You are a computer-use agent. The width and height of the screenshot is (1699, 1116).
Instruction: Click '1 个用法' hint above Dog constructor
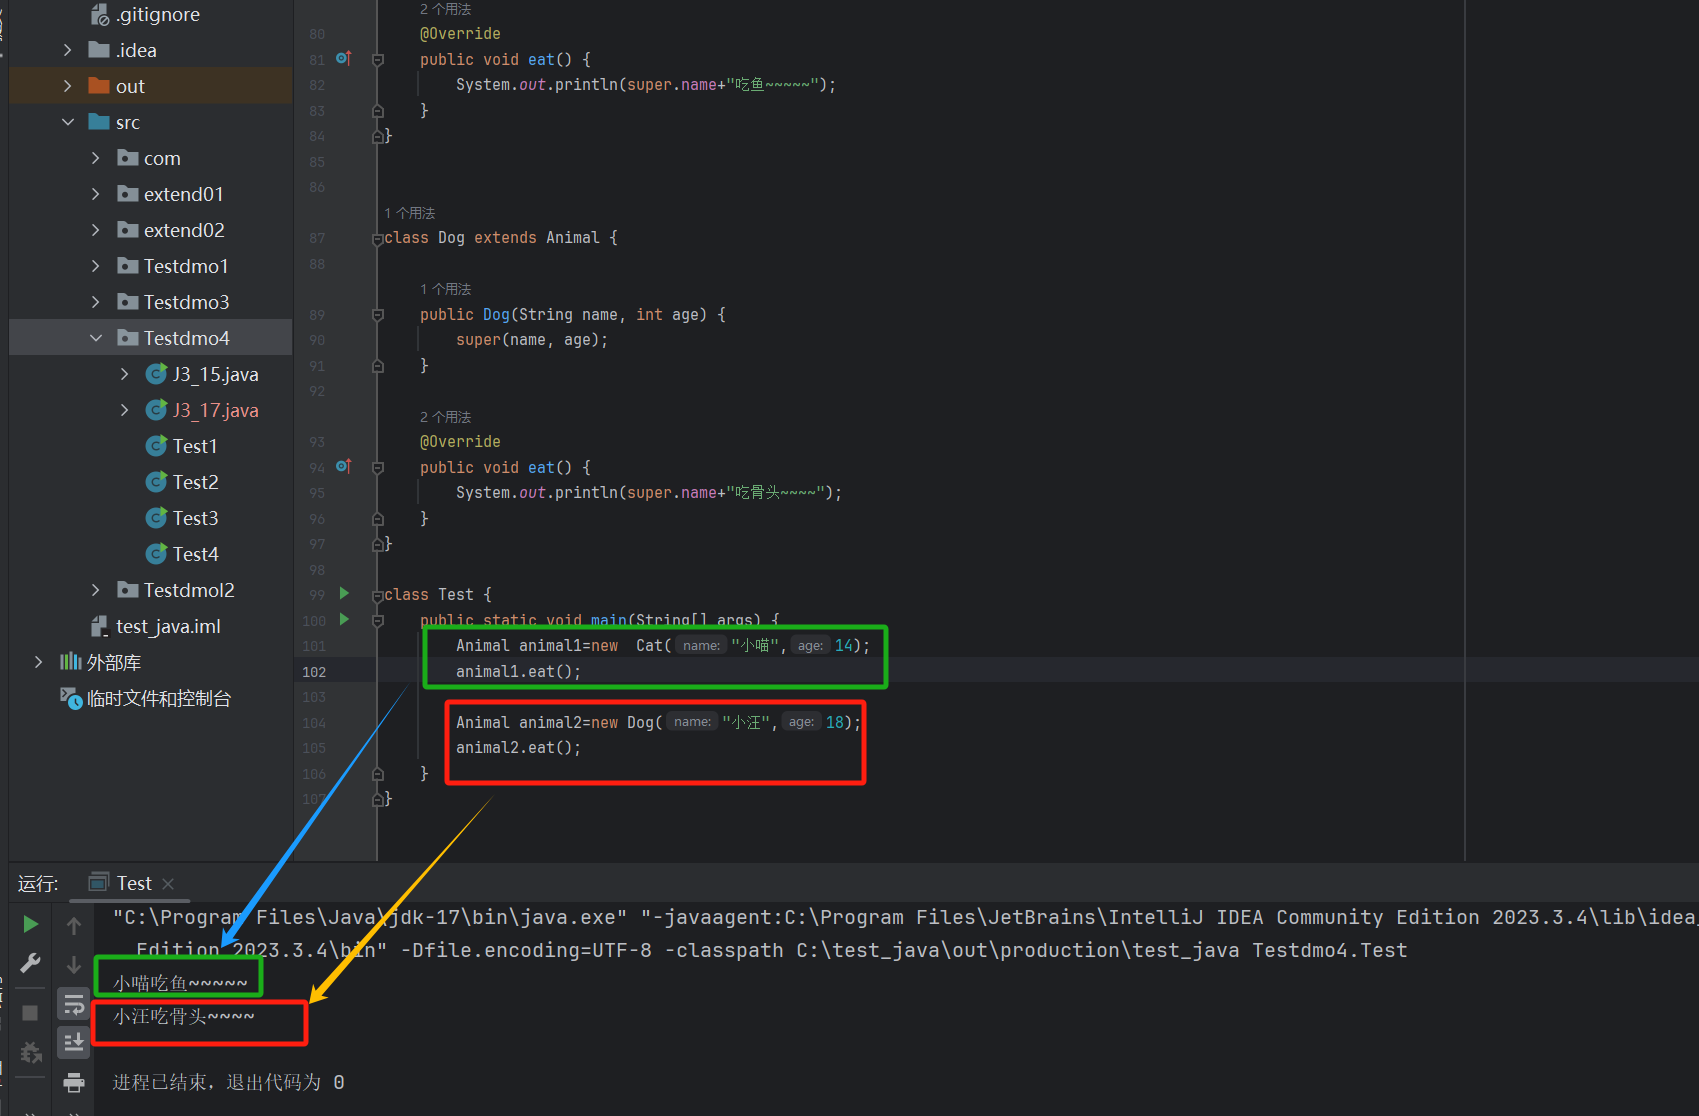[445, 289]
